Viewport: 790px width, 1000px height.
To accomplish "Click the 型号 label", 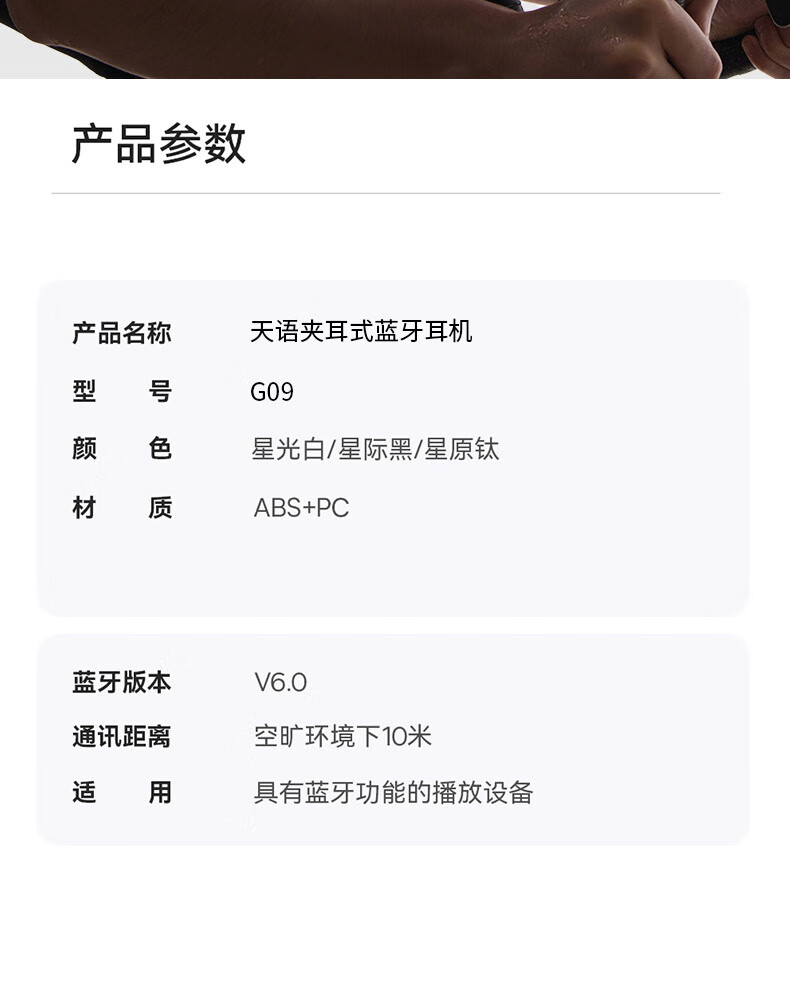I will (x=121, y=391).
